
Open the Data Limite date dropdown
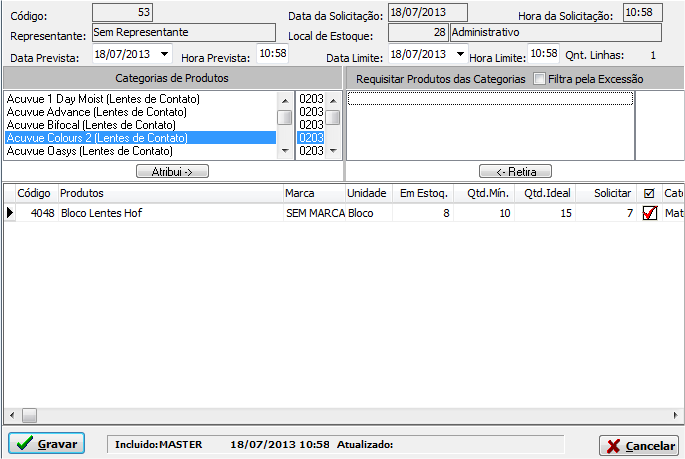tap(460, 53)
